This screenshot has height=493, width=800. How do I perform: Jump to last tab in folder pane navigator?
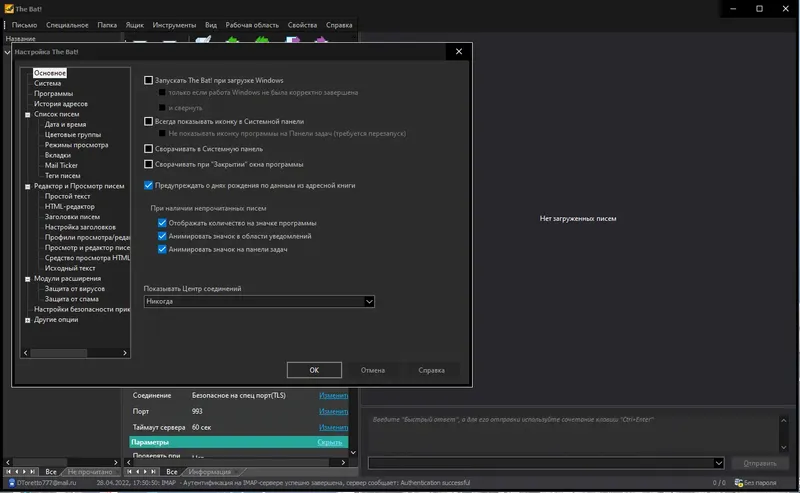coord(32,472)
